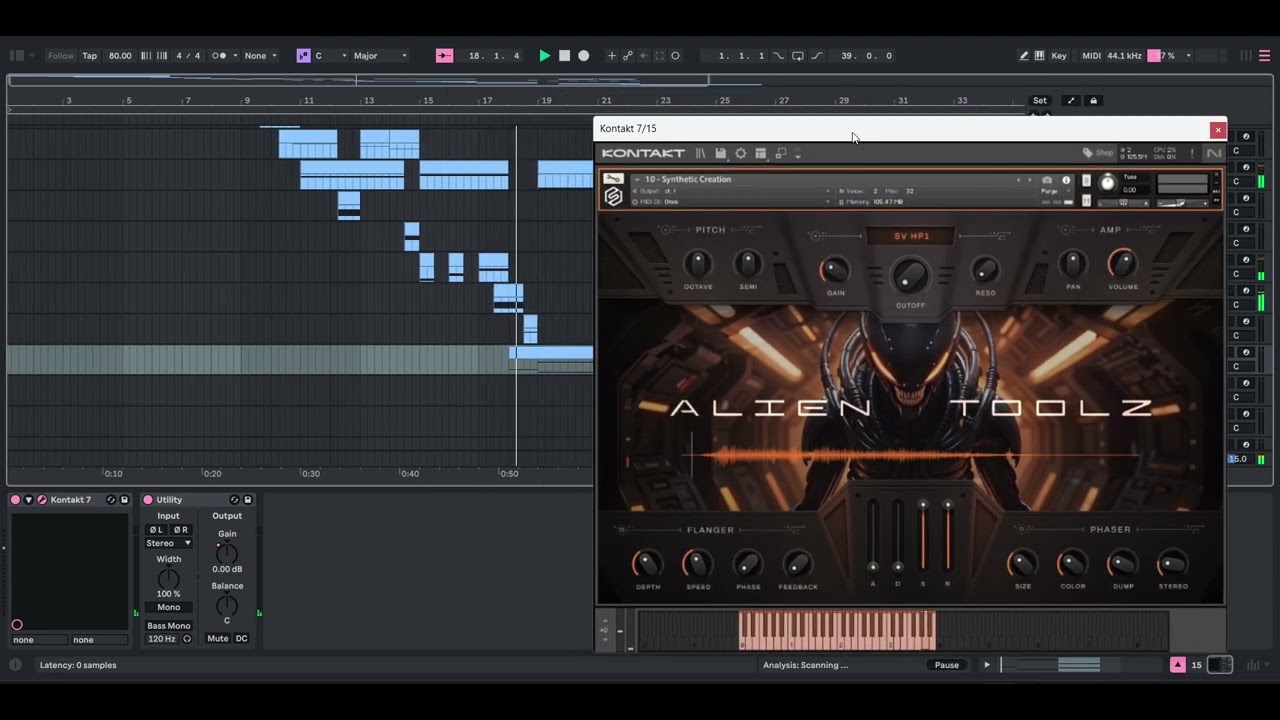1280x720 pixels.
Task: Enable the Bass Mono button
Action: pyautogui.click(x=169, y=626)
